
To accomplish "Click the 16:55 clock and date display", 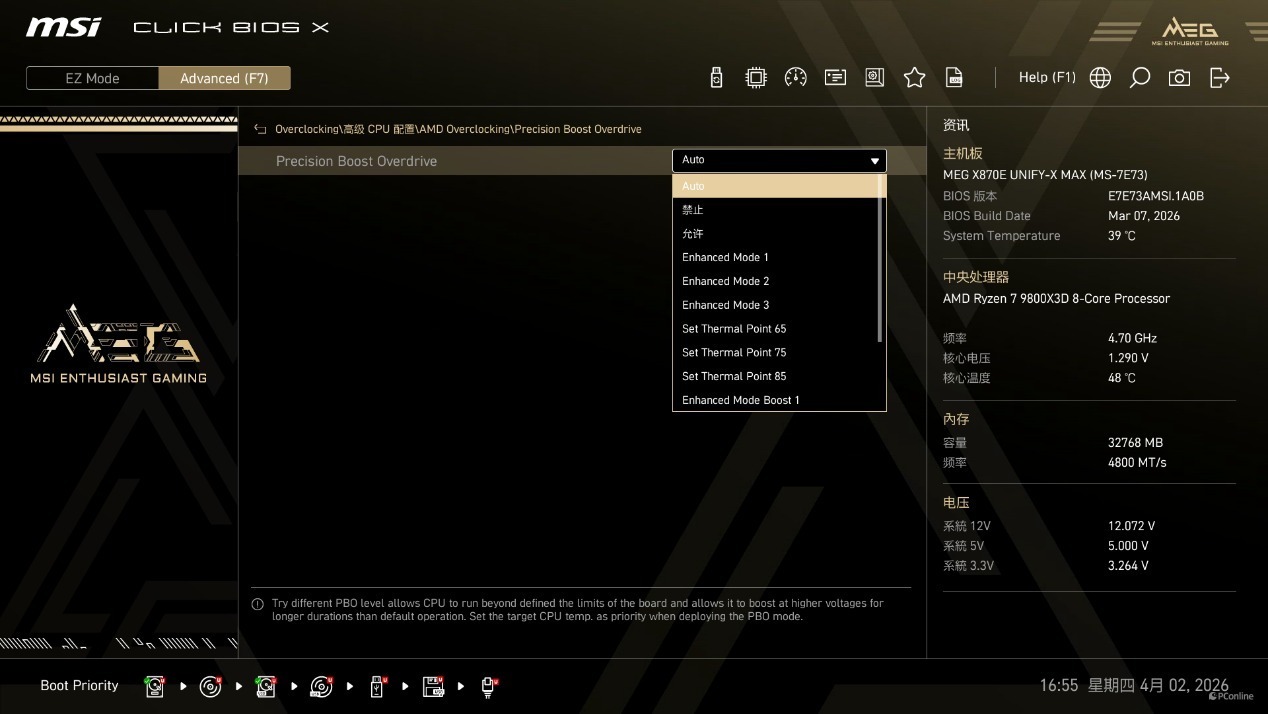I will pyautogui.click(x=1134, y=686).
